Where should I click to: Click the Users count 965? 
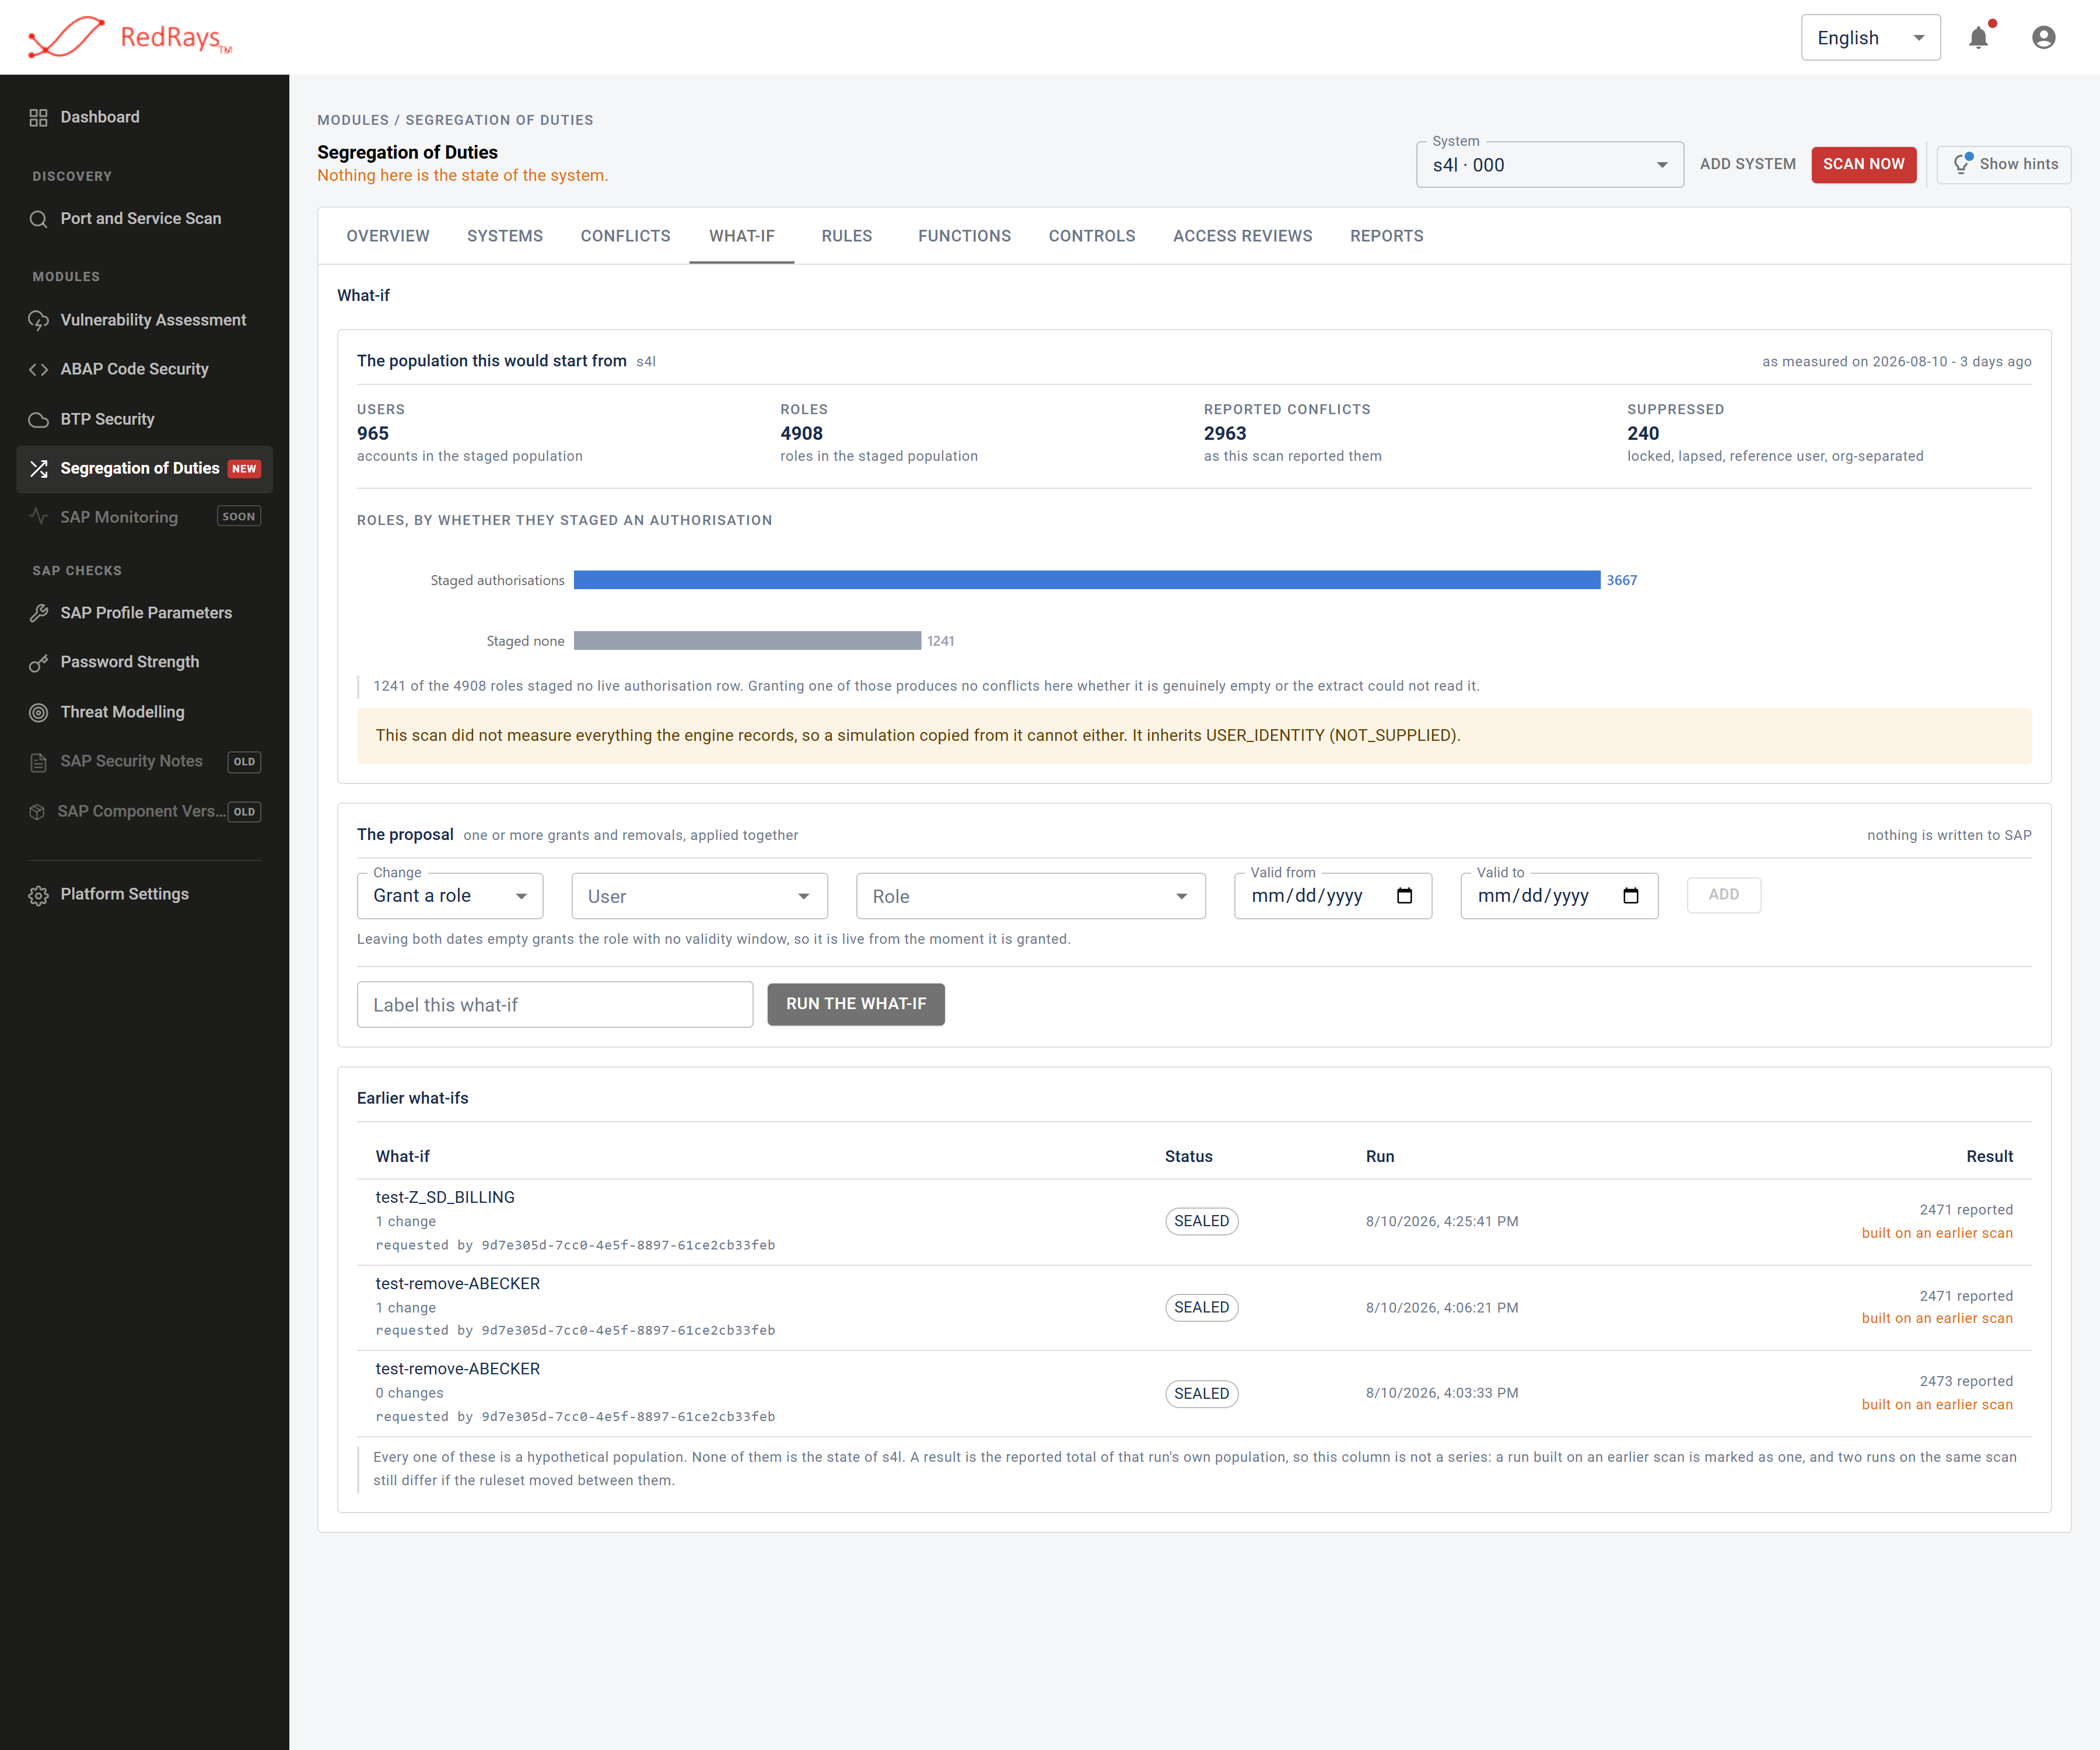pyautogui.click(x=373, y=434)
